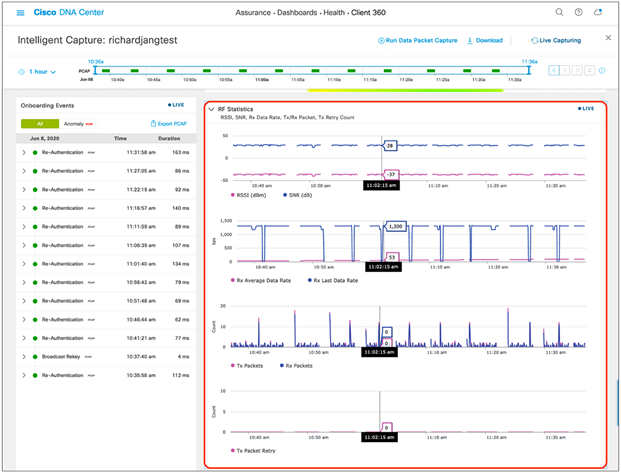Click the 10:41:21 am event time

coord(141,338)
